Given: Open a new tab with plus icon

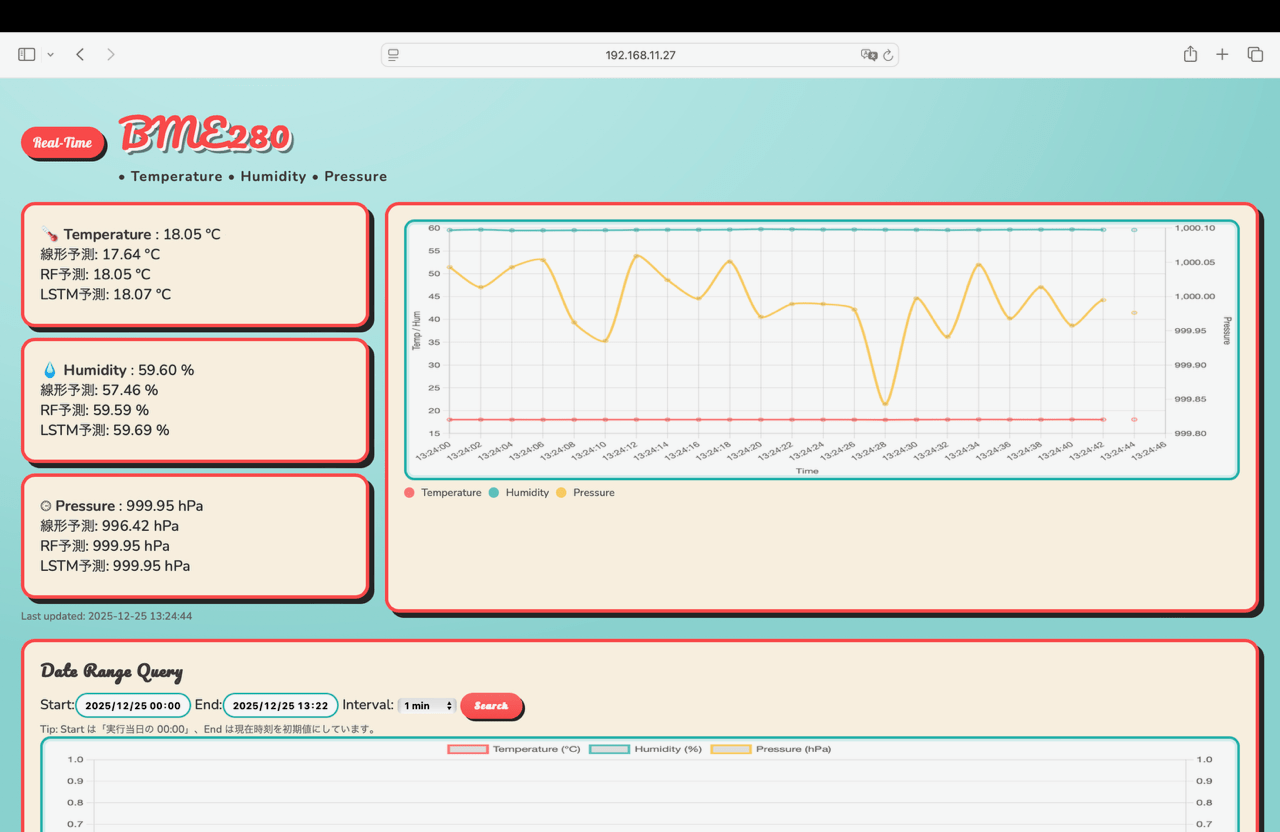Looking at the screenshot, I should pyautogui.click(x=1222, y=55).
